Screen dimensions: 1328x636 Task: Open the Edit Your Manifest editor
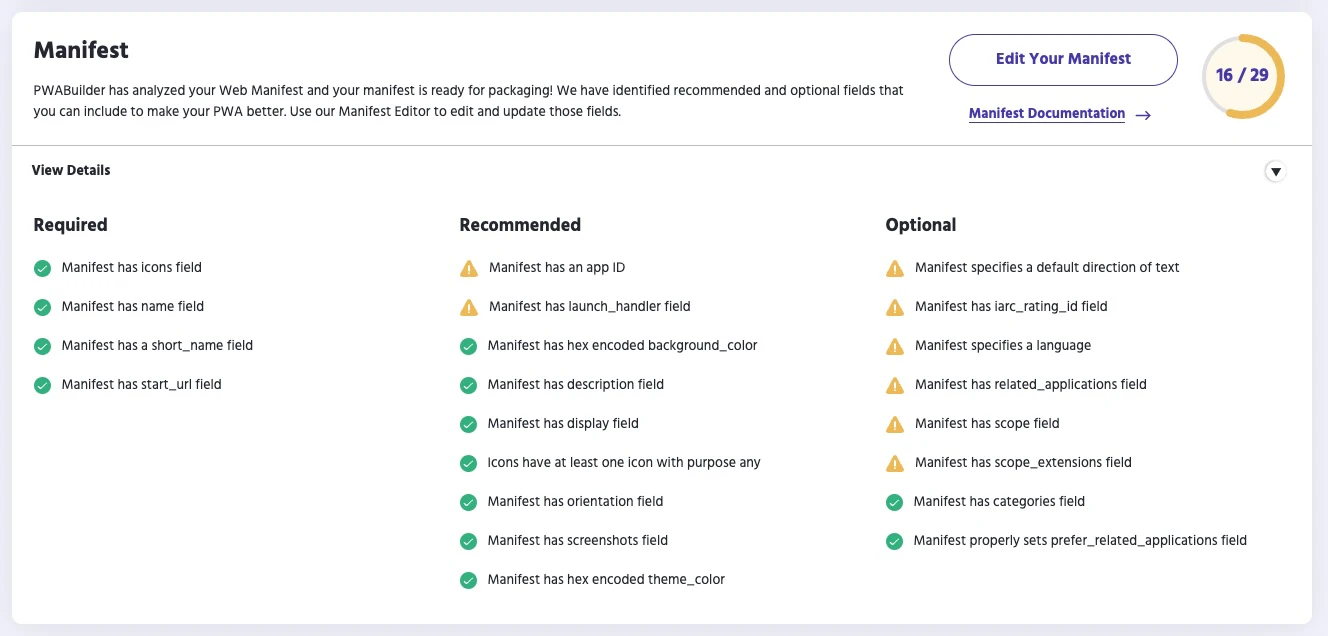point(1063,59)
